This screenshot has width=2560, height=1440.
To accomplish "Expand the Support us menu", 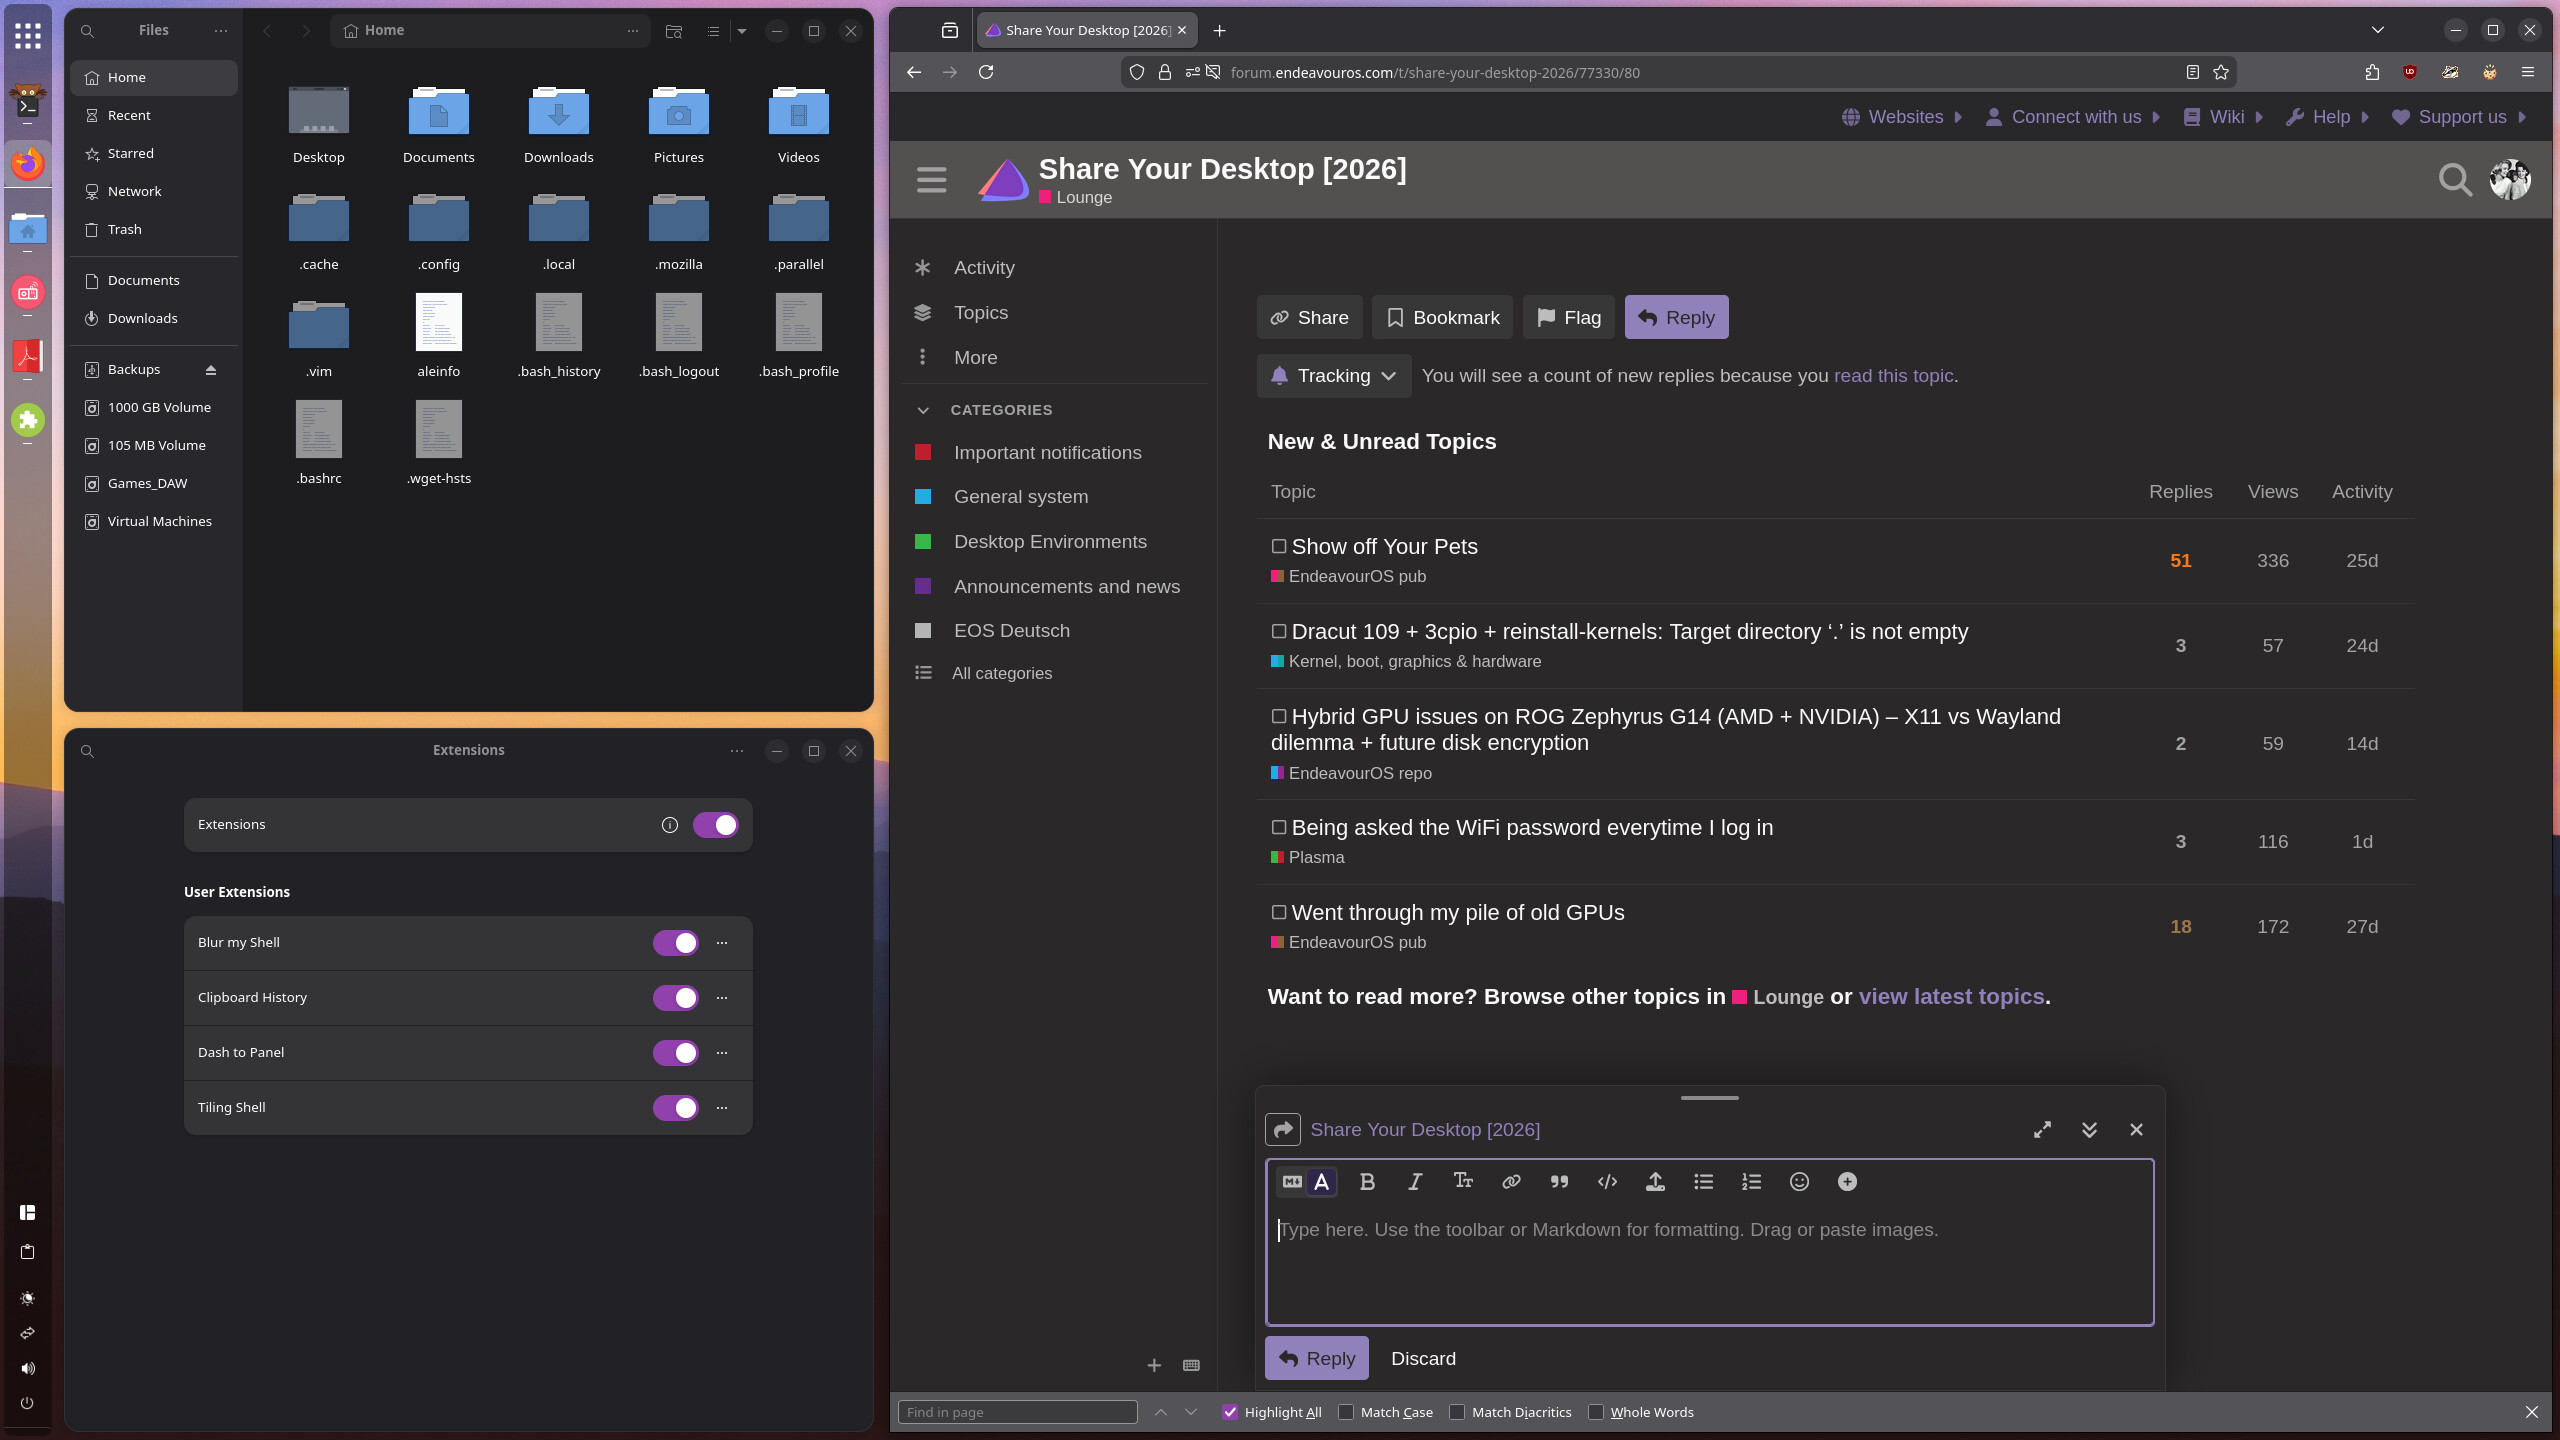I will click(2460, 117).
